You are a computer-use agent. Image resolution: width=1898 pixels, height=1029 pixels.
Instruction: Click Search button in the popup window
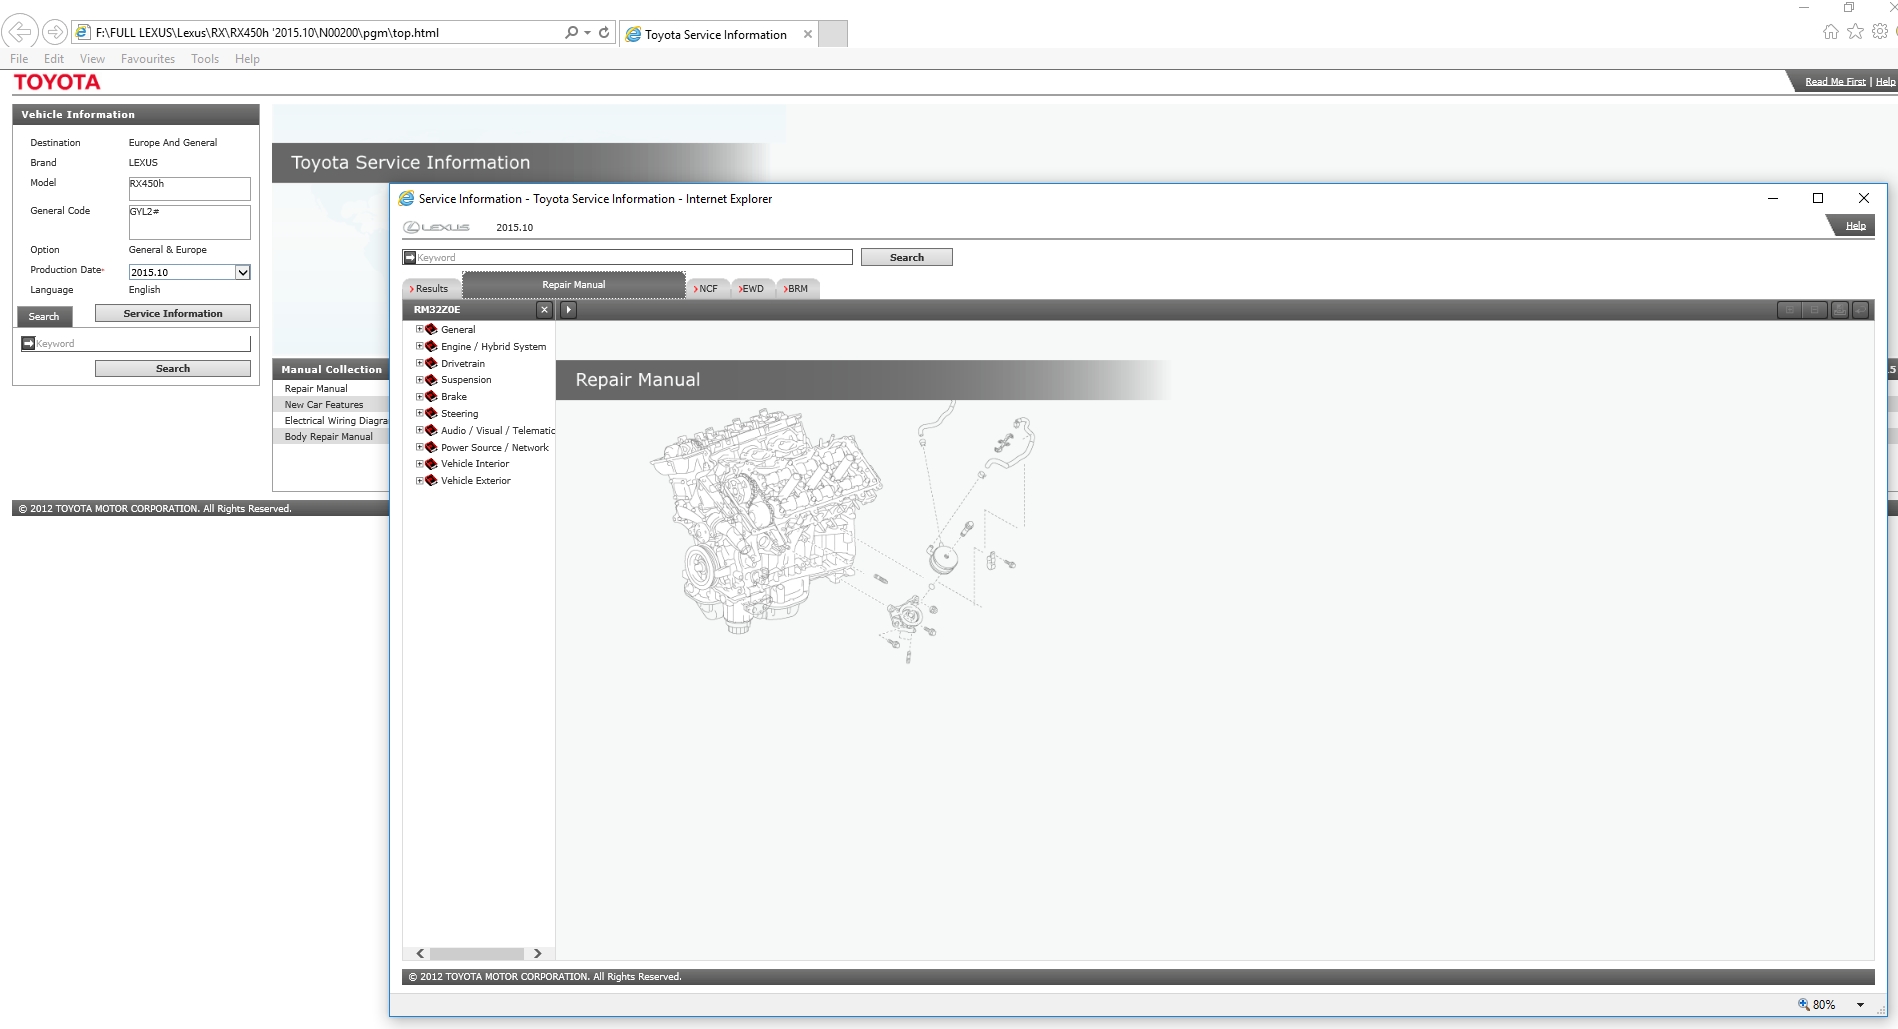click(907, 257)
